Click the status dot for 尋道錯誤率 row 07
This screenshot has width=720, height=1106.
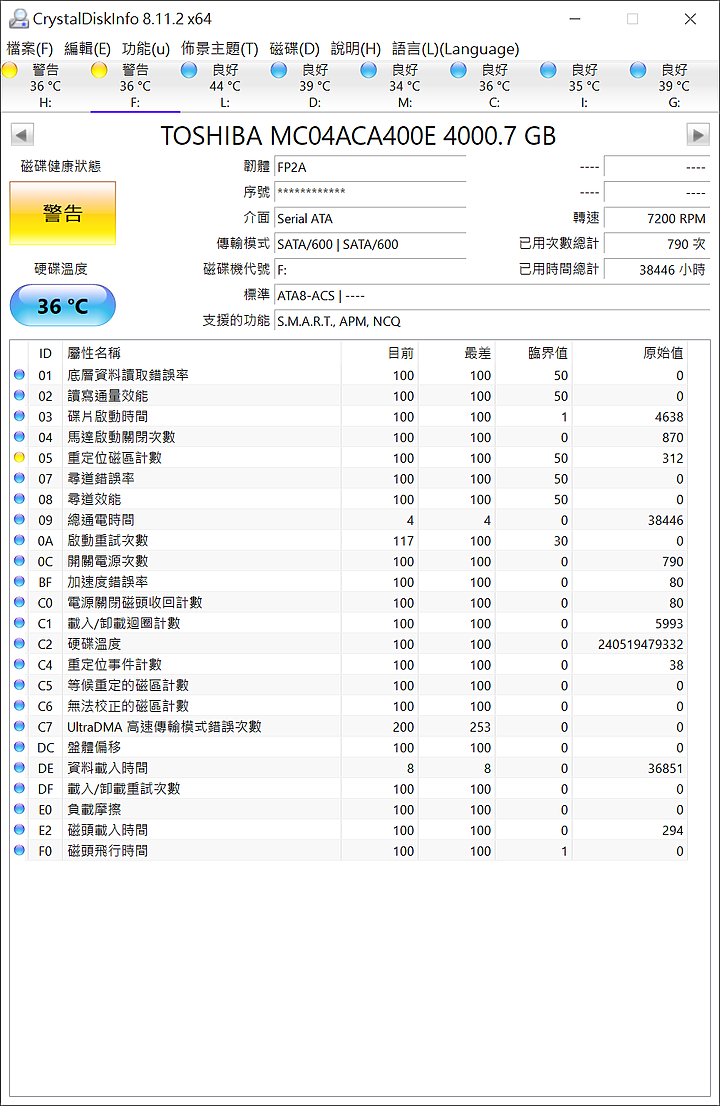point(19,478)
